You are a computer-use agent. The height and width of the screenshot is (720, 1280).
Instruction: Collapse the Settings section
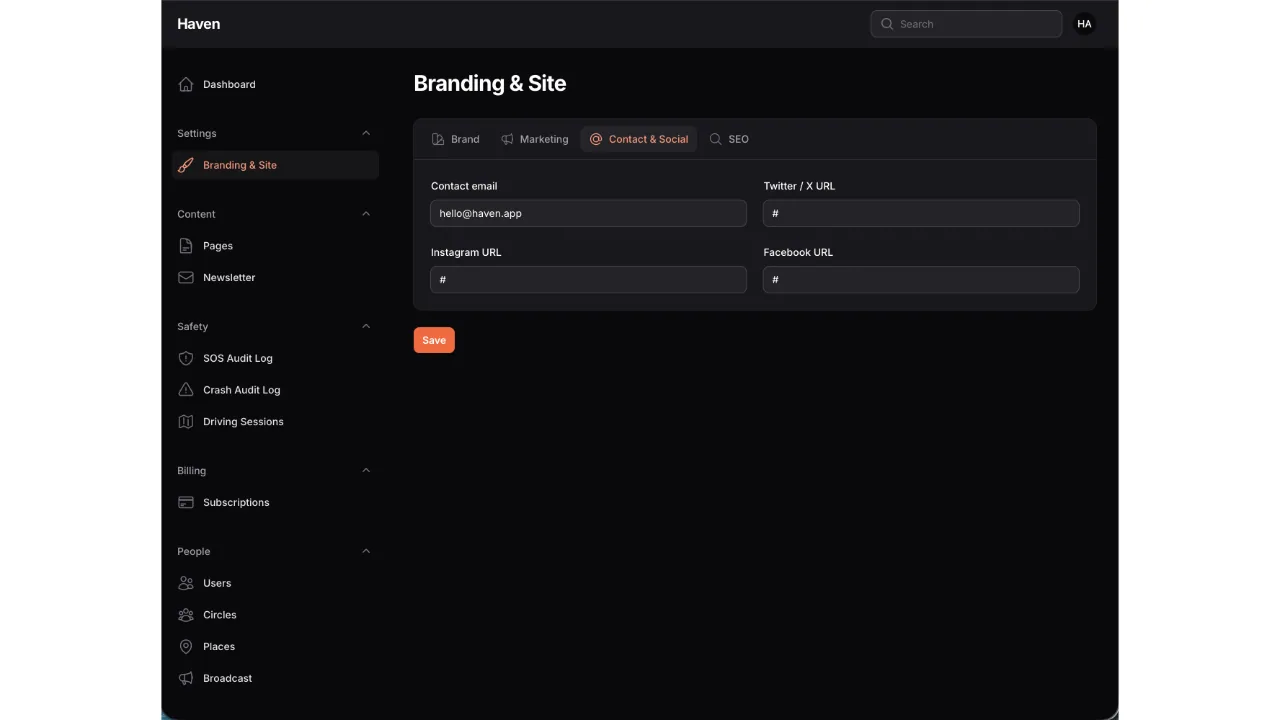(366, 133)
